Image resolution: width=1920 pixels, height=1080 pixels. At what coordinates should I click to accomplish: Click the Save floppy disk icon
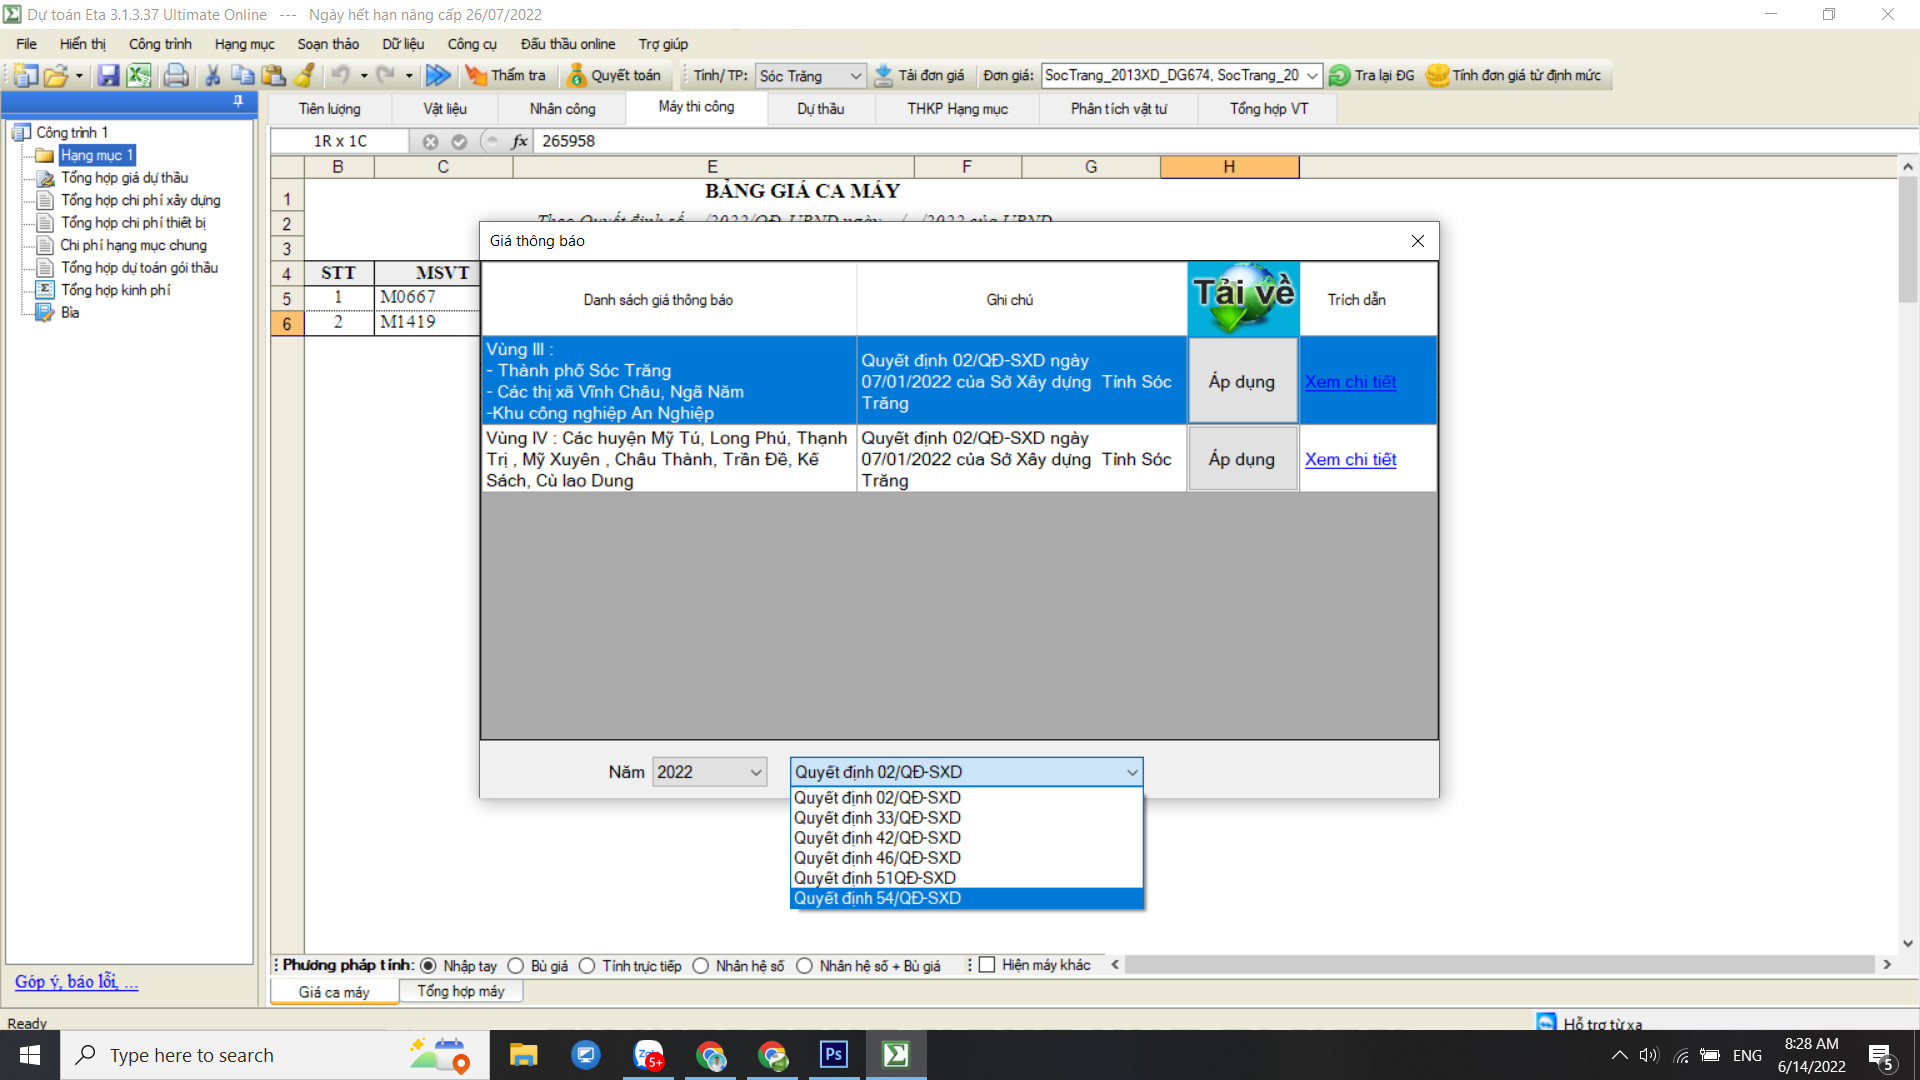[108, 75]
